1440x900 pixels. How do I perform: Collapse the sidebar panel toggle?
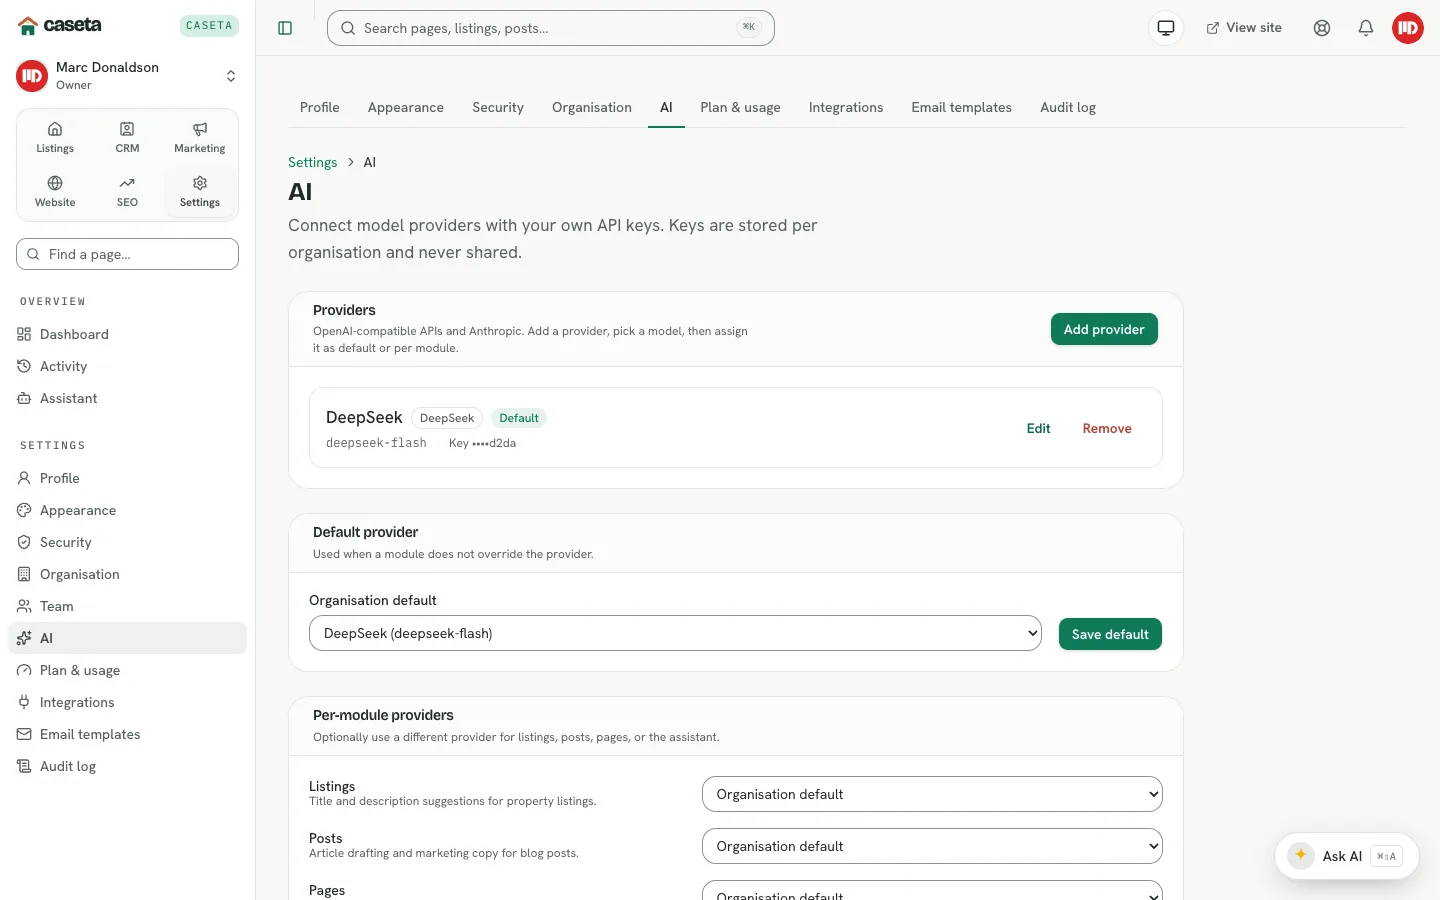[285, 28]
